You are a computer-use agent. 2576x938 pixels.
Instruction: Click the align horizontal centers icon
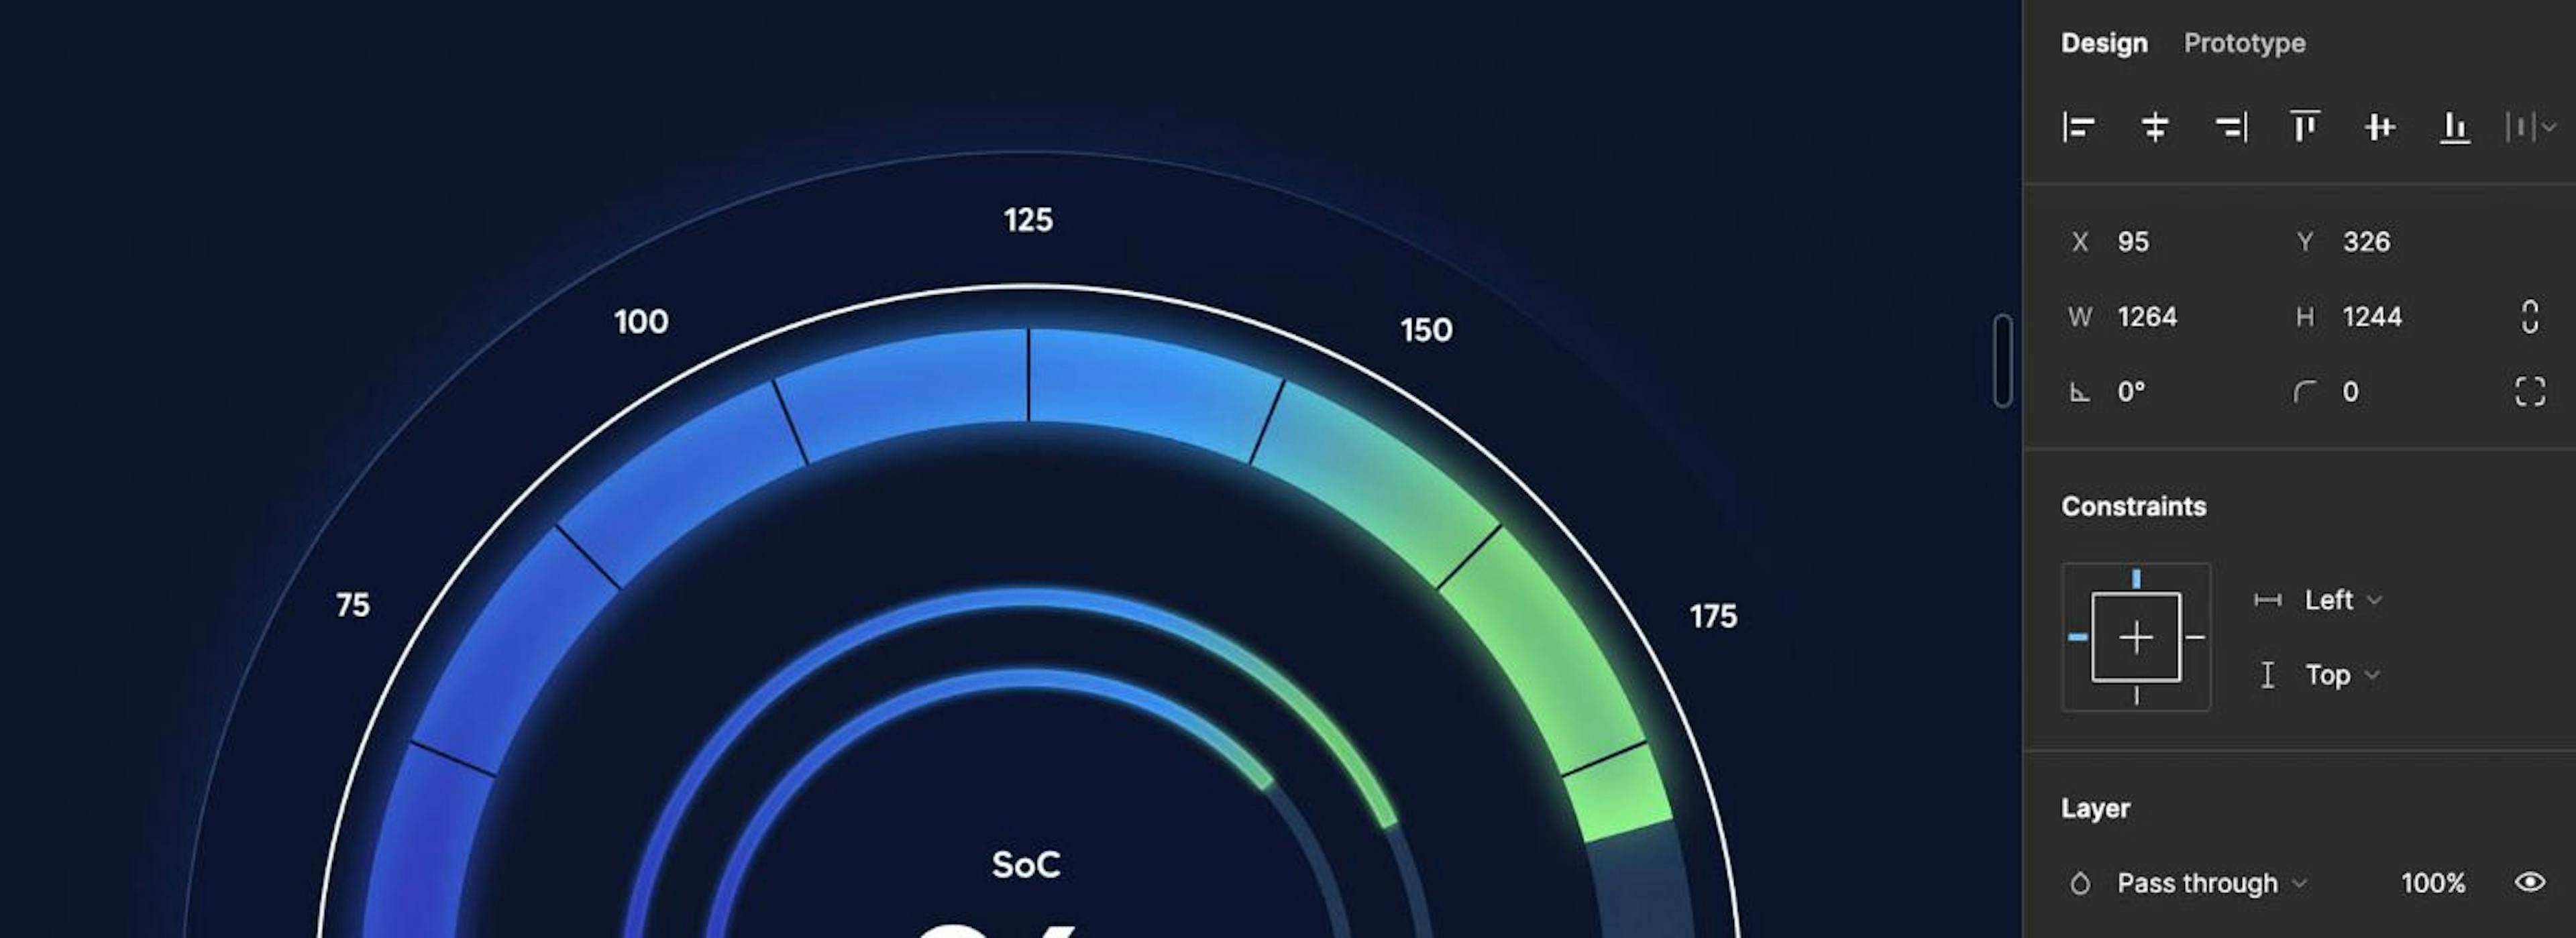(2154, 127)
